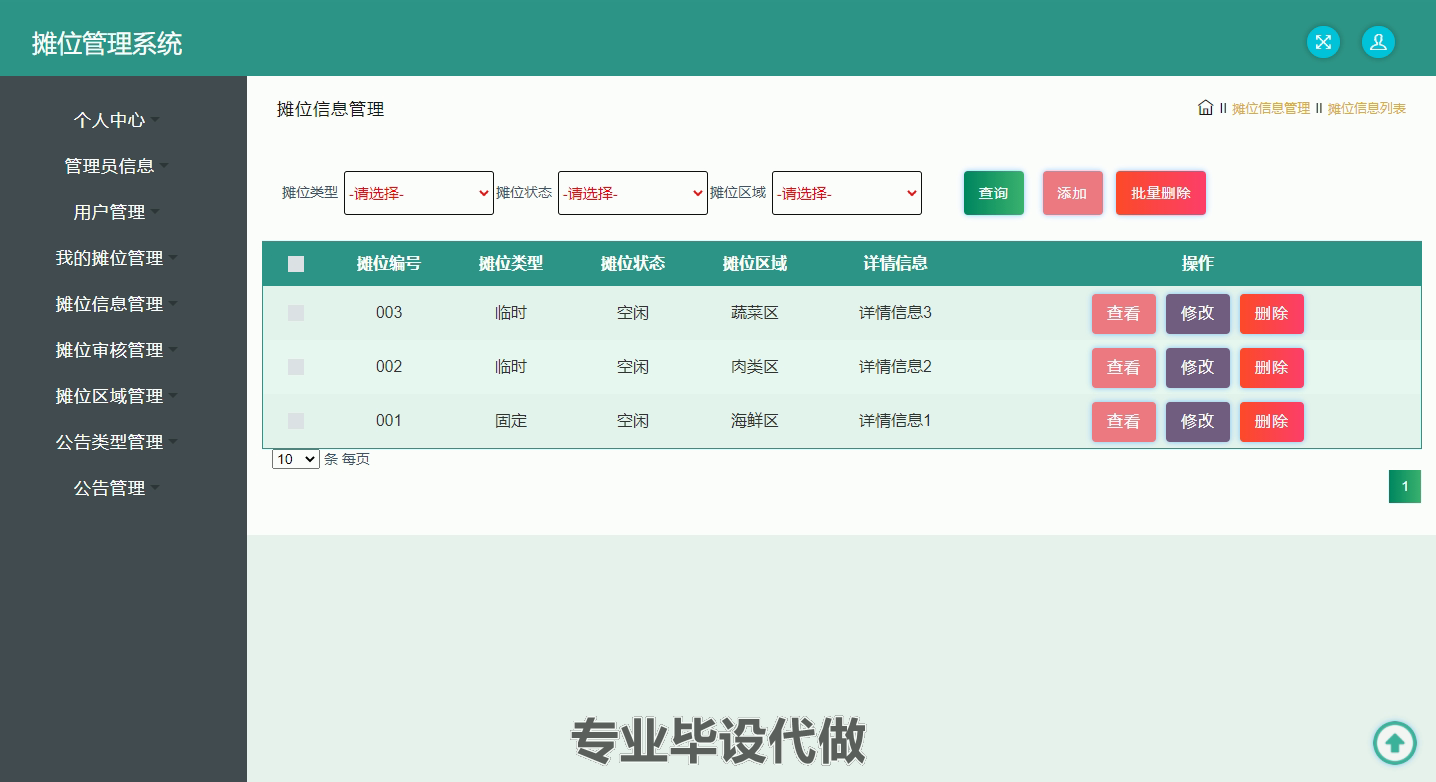
Task: Click the 批量删除 batch delete button
Action: point(1161,193)
